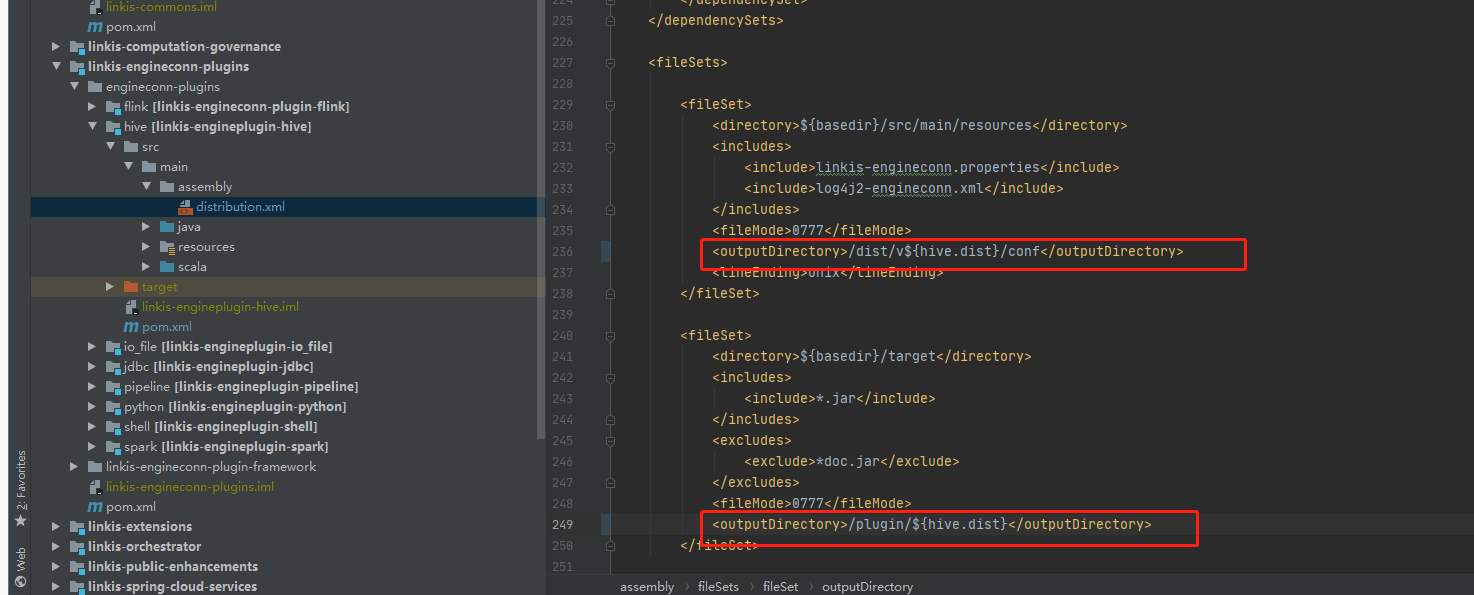Expand the python plugin node

(92, 407)
